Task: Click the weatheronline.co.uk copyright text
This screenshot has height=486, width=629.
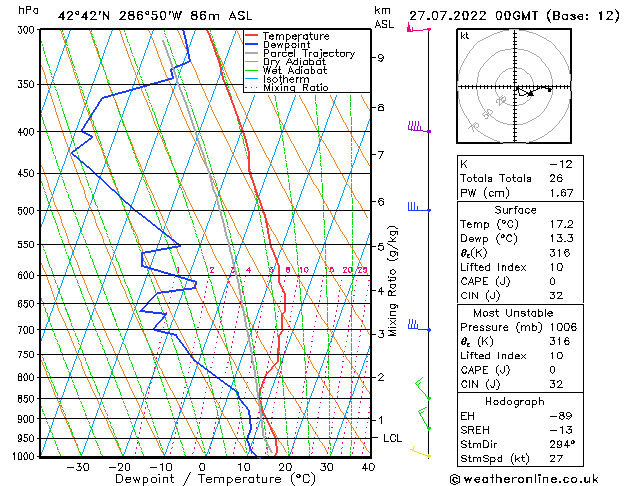Action: [x=524, y=479]
